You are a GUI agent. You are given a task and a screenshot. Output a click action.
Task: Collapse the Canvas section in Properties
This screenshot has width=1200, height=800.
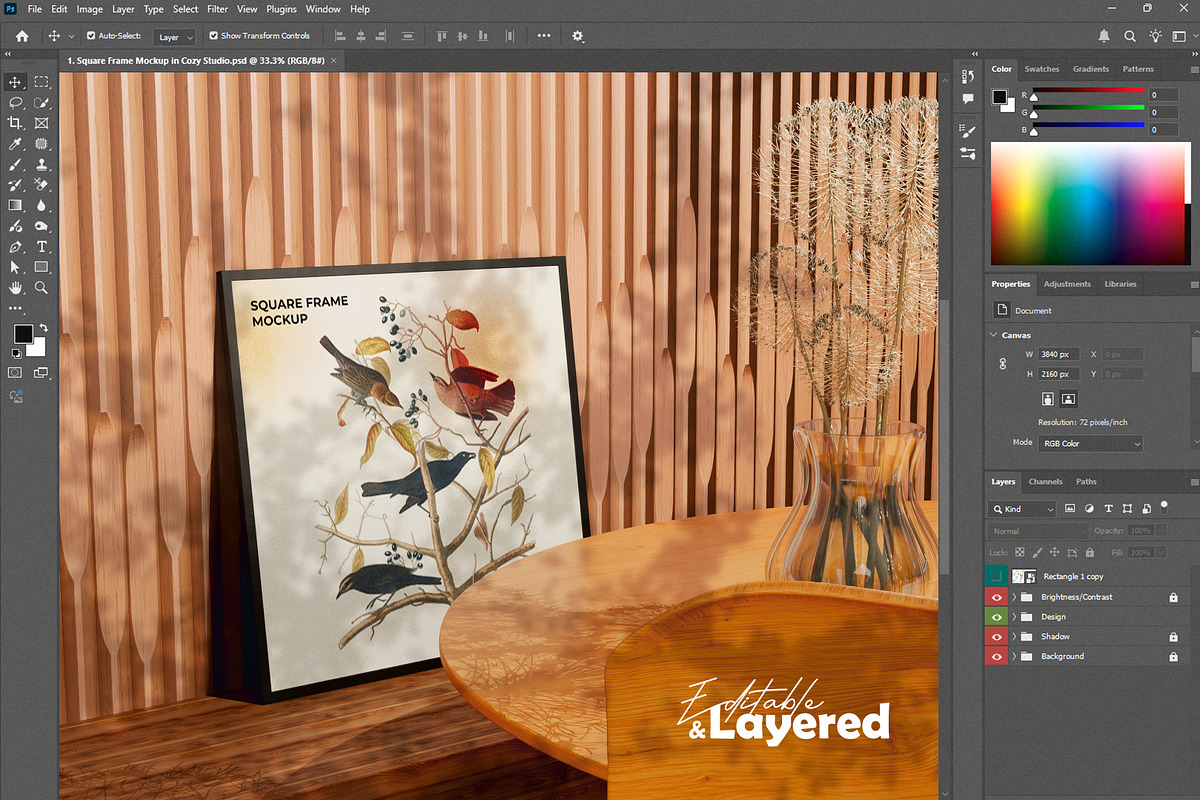coord(994,335)
